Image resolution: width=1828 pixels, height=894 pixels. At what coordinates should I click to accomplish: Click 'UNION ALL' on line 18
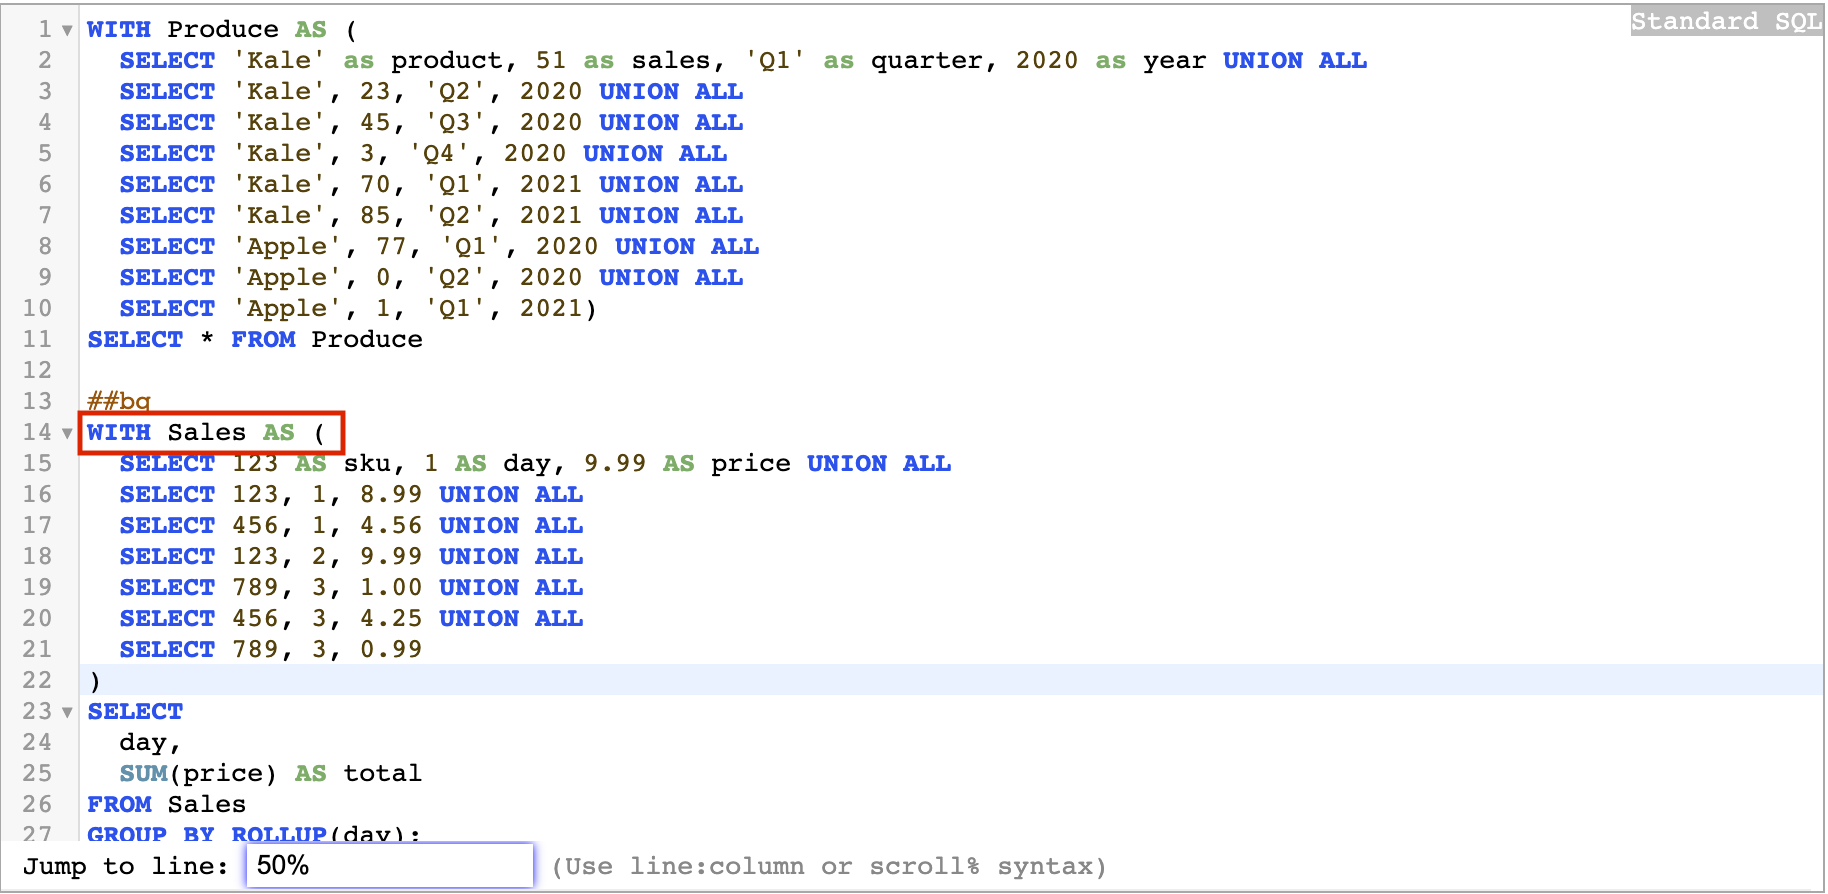point(511,557)
